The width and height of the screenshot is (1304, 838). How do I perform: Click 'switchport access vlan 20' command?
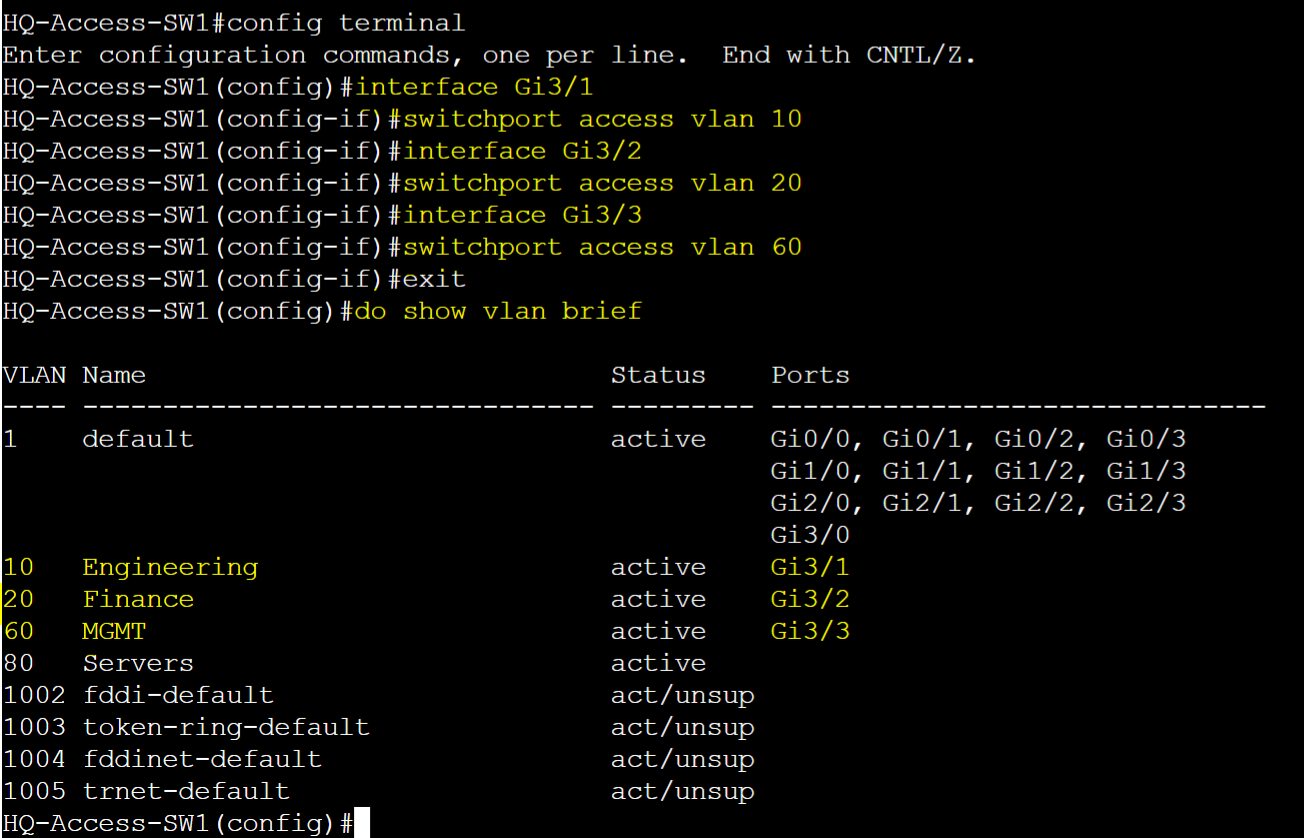[602, 183]
